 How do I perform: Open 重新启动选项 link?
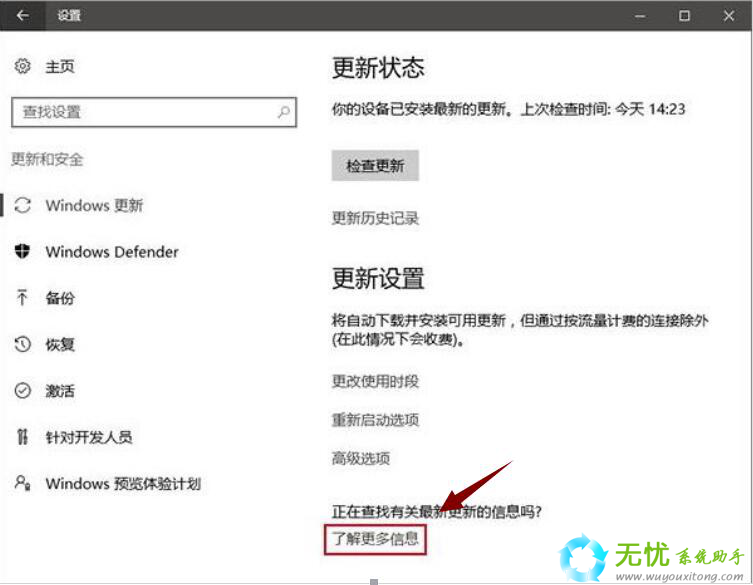point(375,420)
